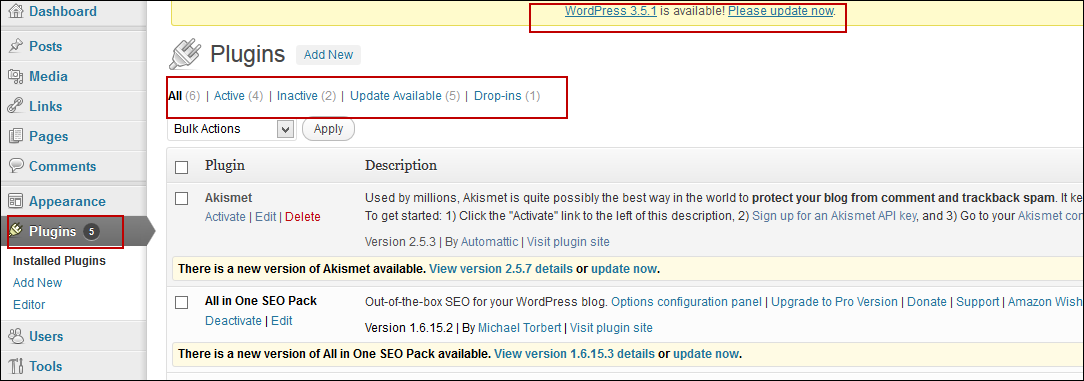Click the Dashboard home icon

(15, 12)
